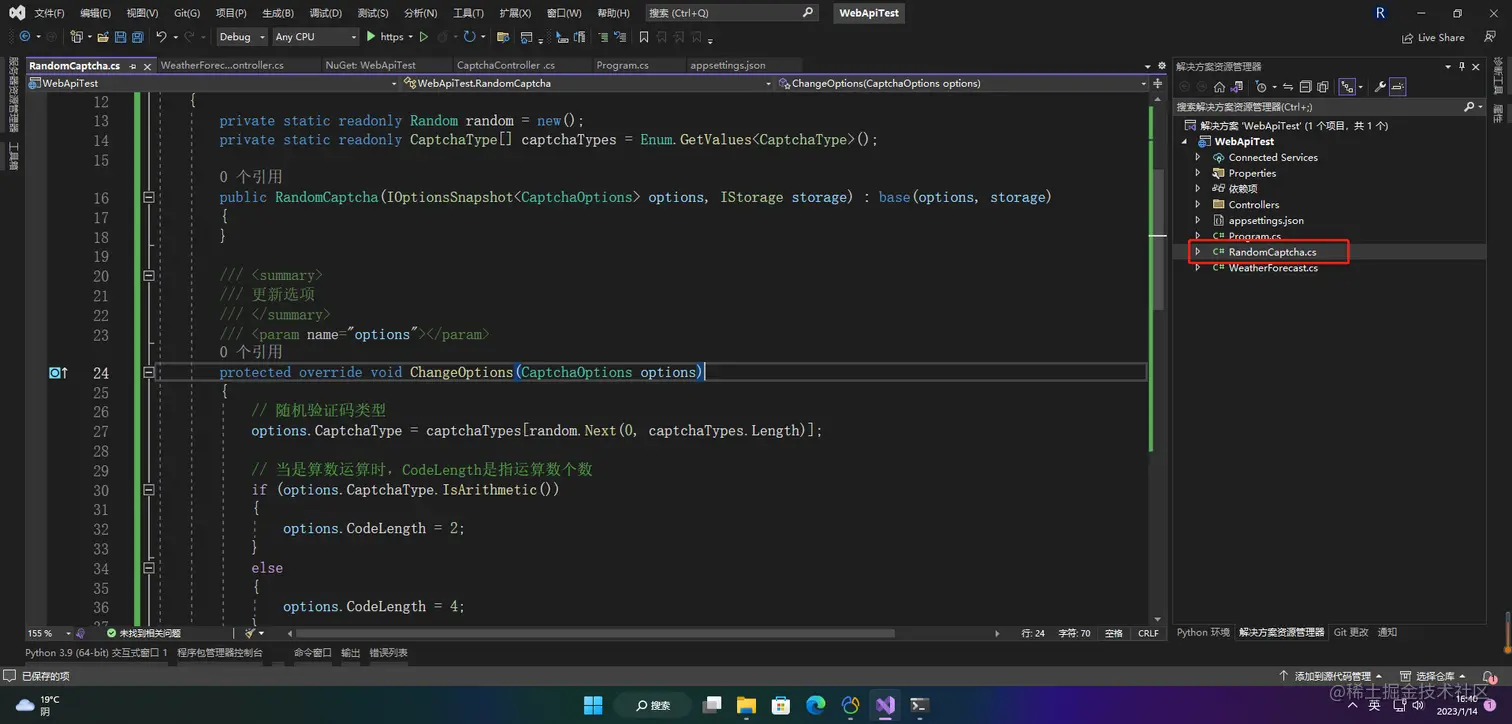Collapse the if block at line 30
Viewport: 1512px width, 724px height.
(149, 490)
